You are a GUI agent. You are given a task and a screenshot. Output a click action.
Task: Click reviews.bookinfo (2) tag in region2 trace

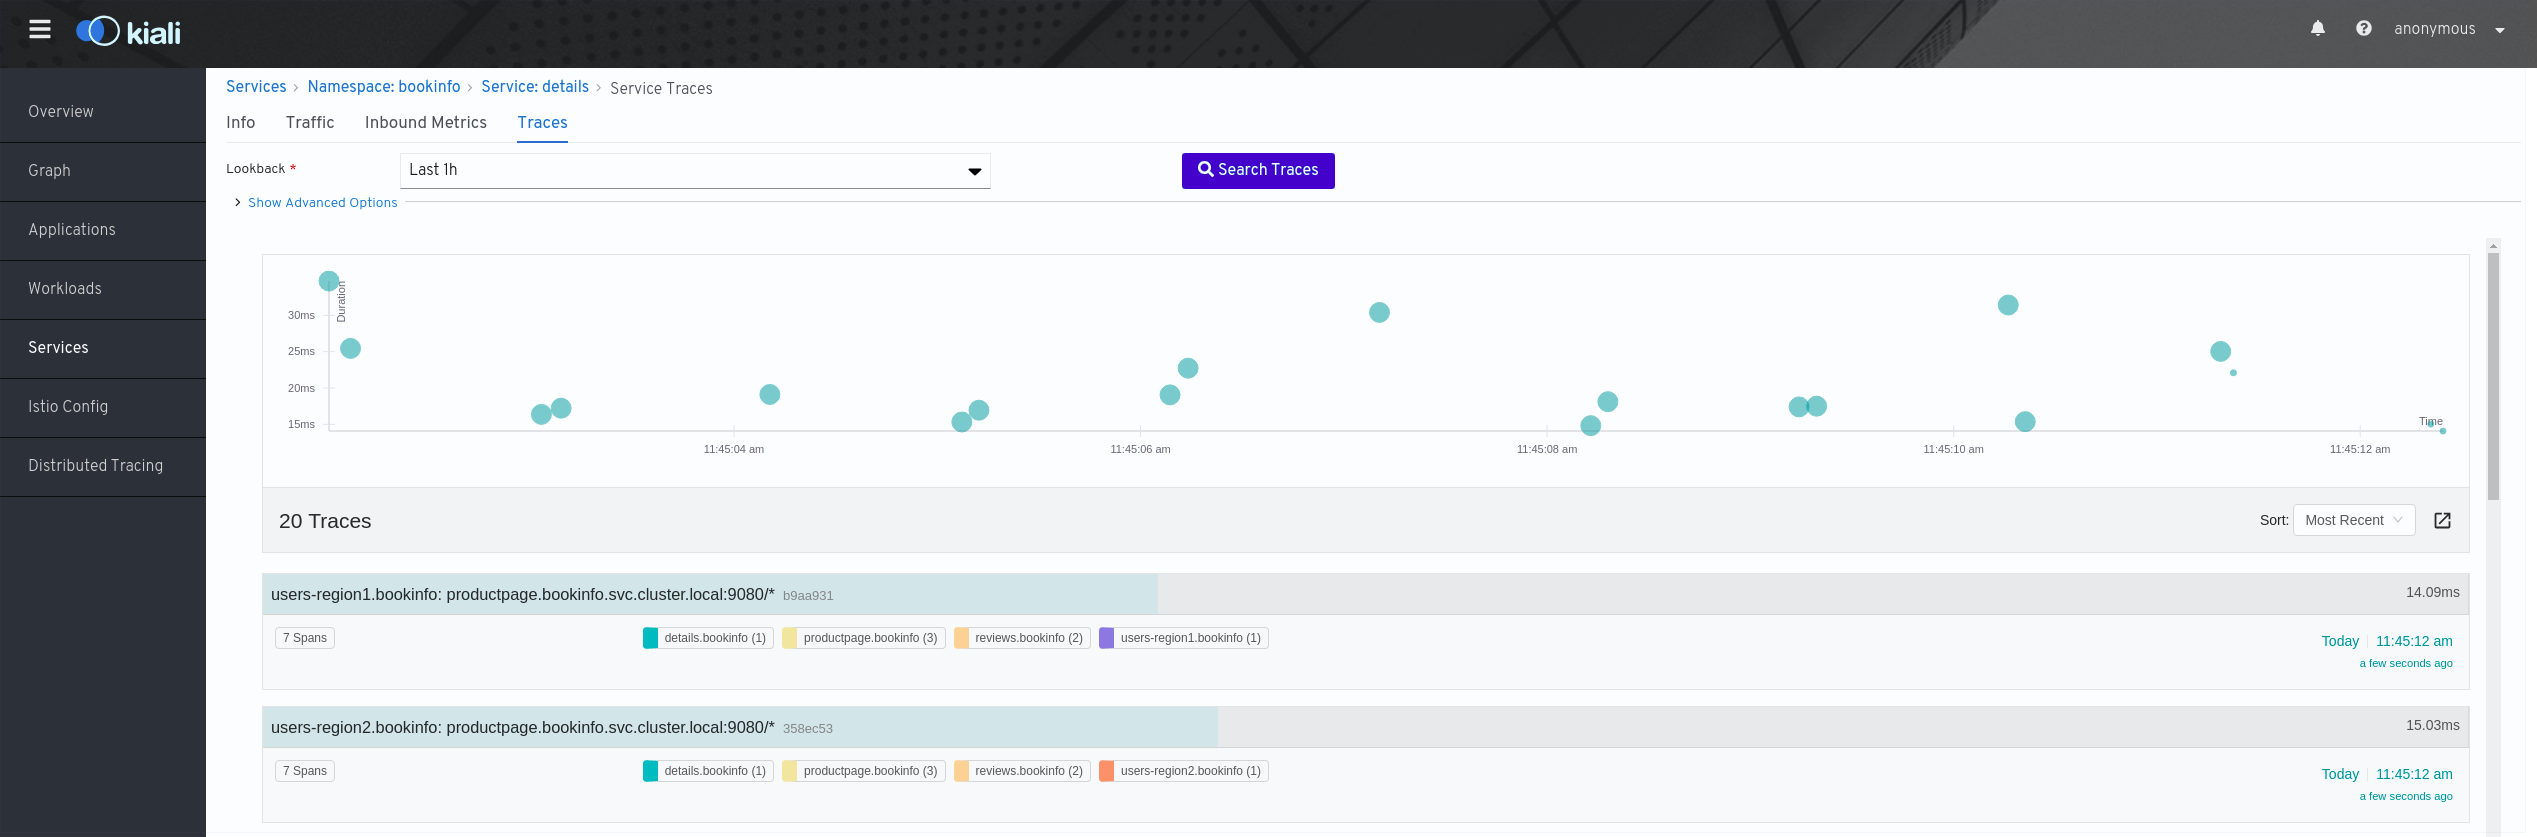[1022, 771]
